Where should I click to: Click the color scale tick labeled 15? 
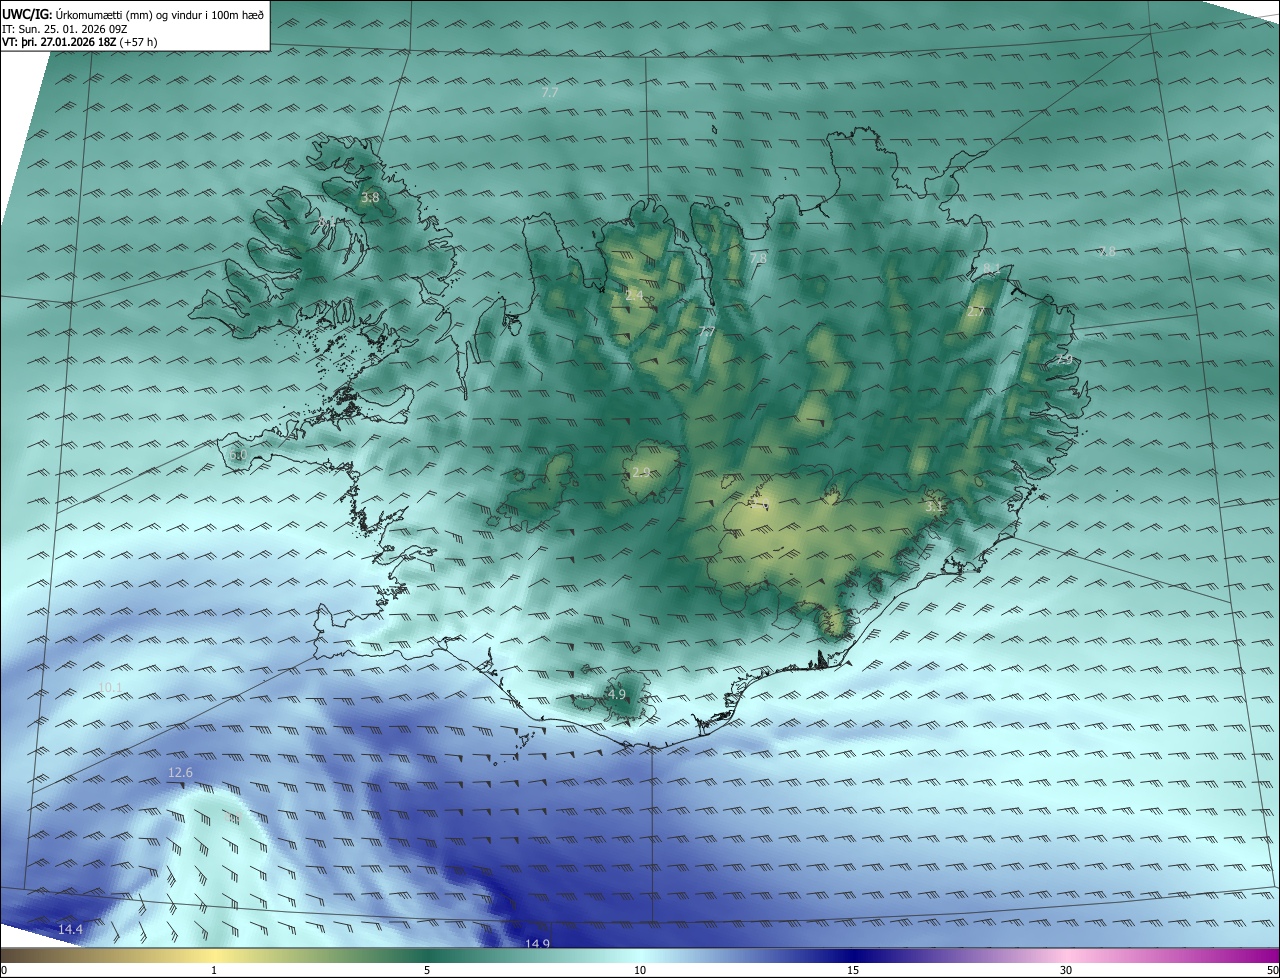853,970
